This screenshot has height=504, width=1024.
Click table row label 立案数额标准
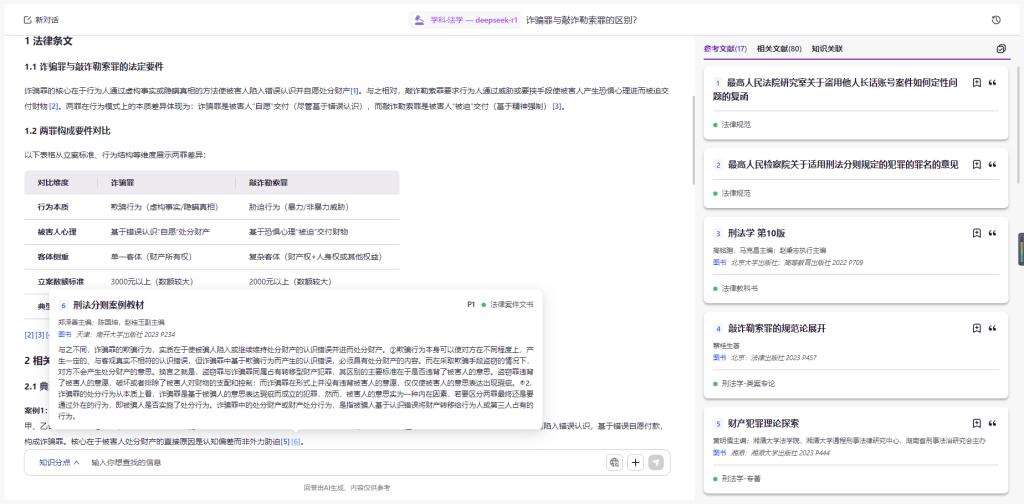point(61,282)
